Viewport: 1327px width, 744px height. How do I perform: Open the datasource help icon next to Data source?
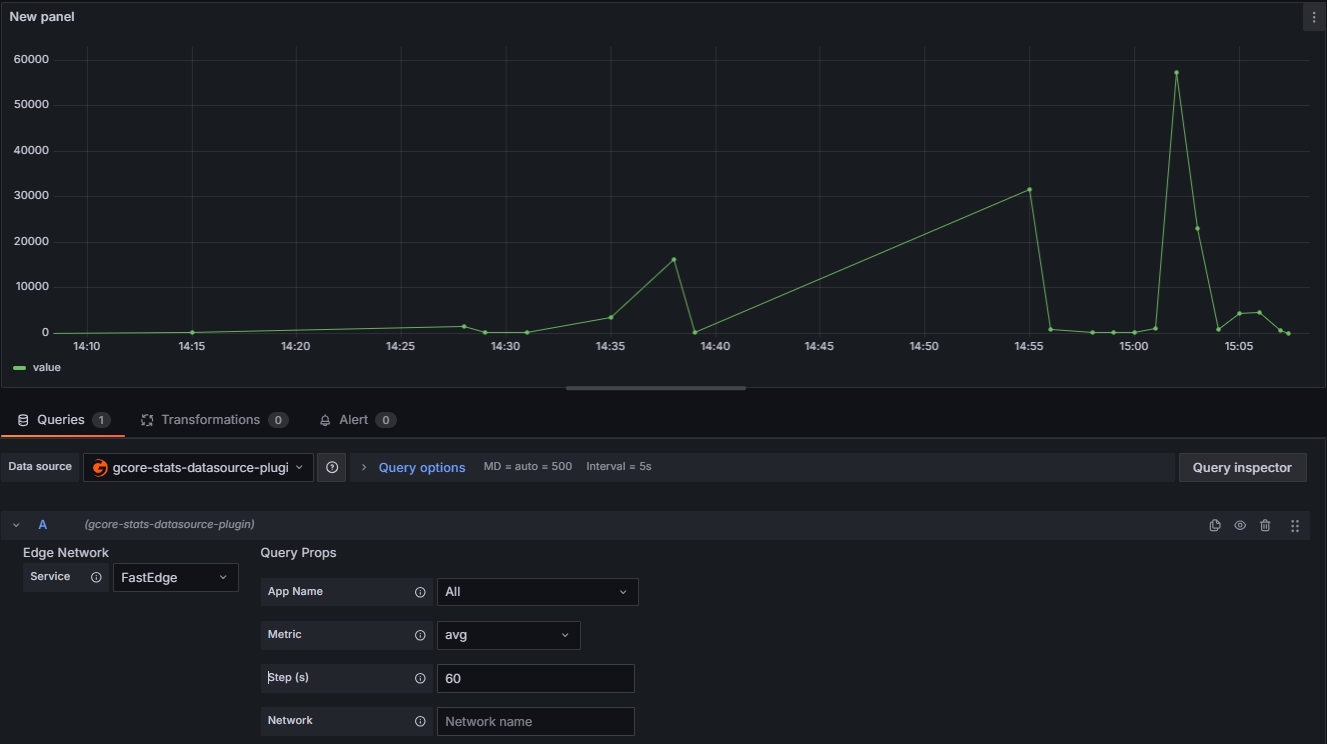point(332,467)
